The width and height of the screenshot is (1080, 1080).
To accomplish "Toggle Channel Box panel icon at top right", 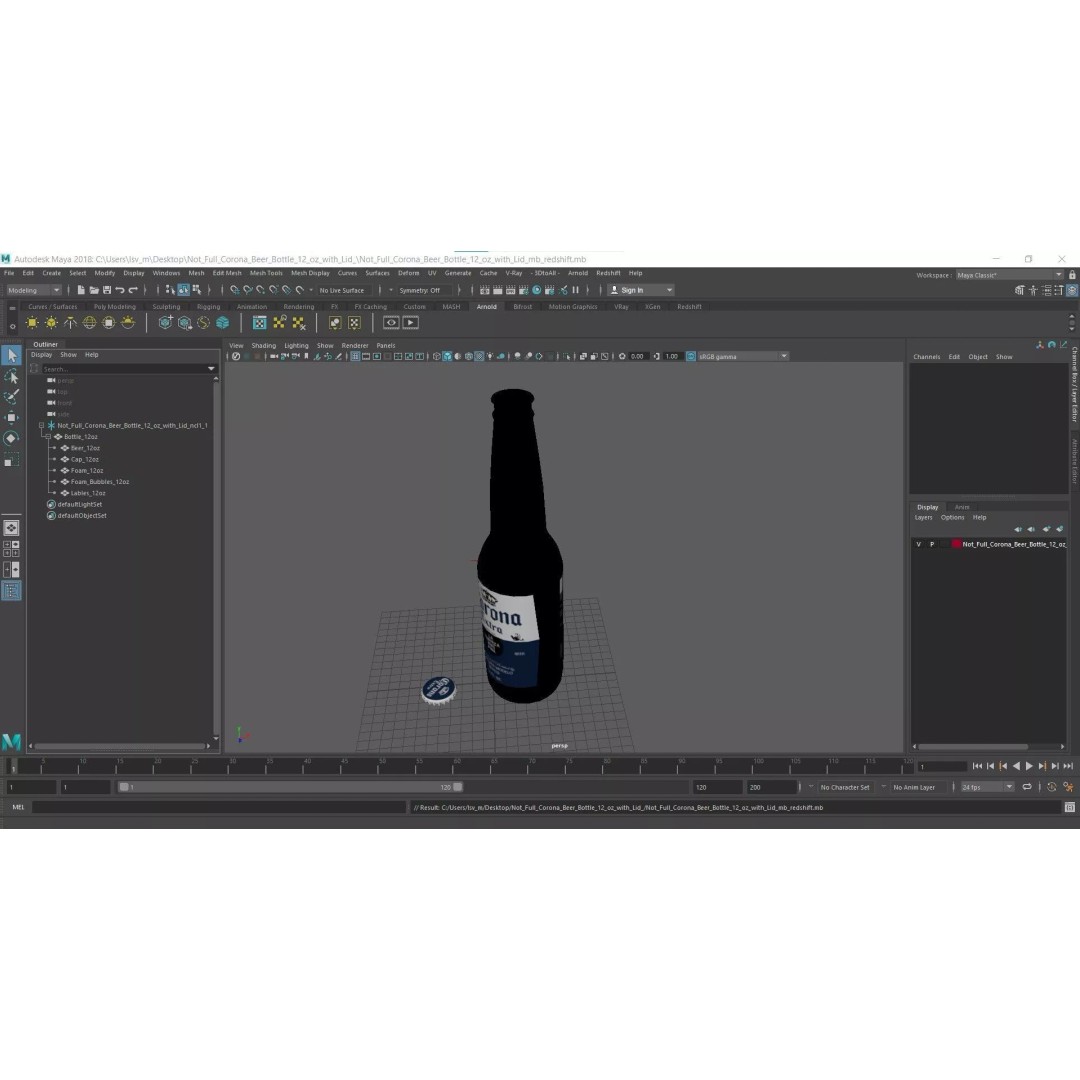I will coord(1072,291).
